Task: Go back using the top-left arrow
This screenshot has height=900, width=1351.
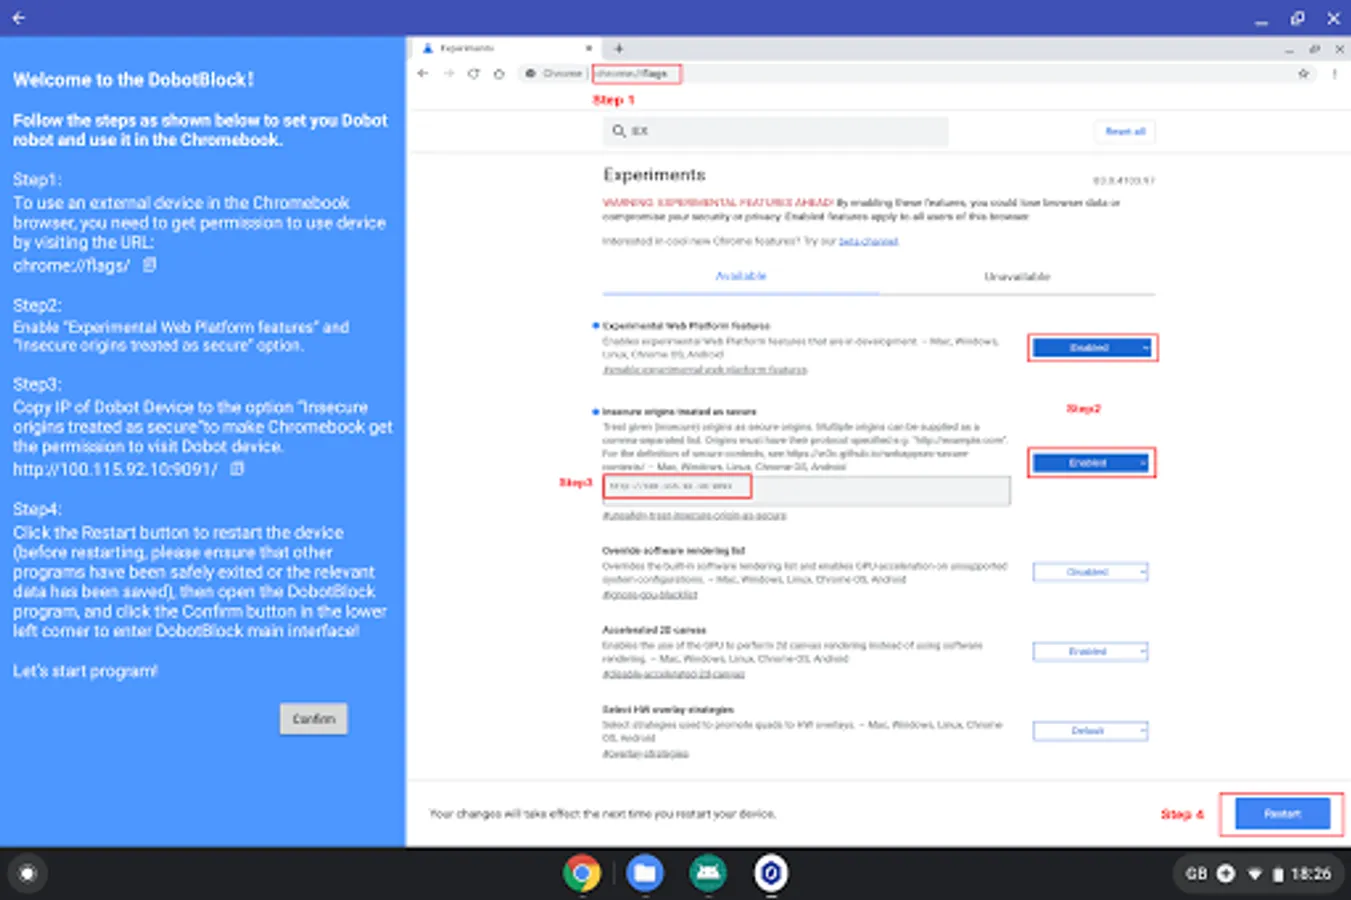Action: 18,17
